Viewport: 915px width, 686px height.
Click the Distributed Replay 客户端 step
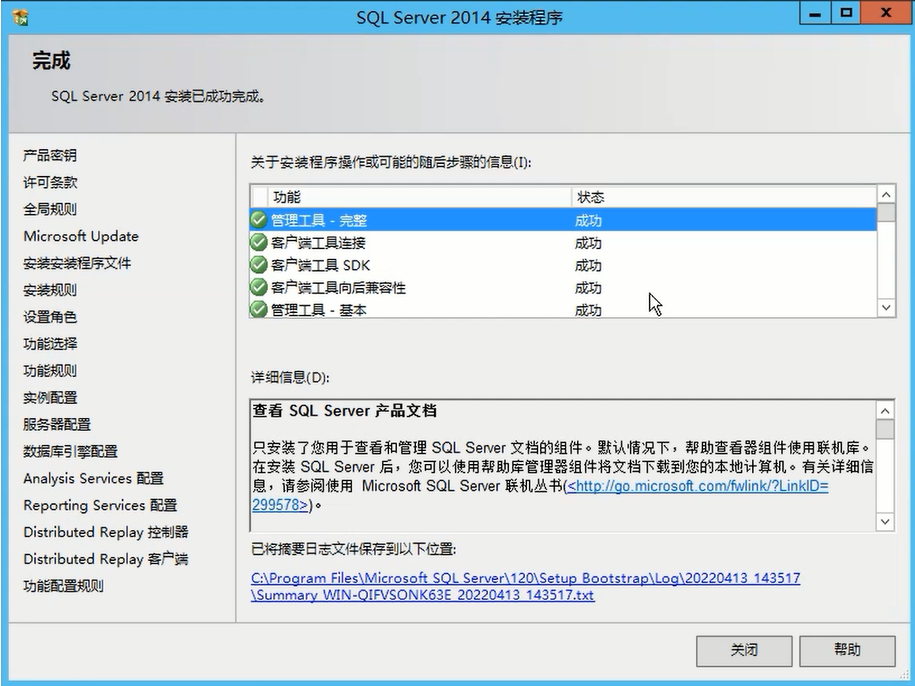[106, 559]
